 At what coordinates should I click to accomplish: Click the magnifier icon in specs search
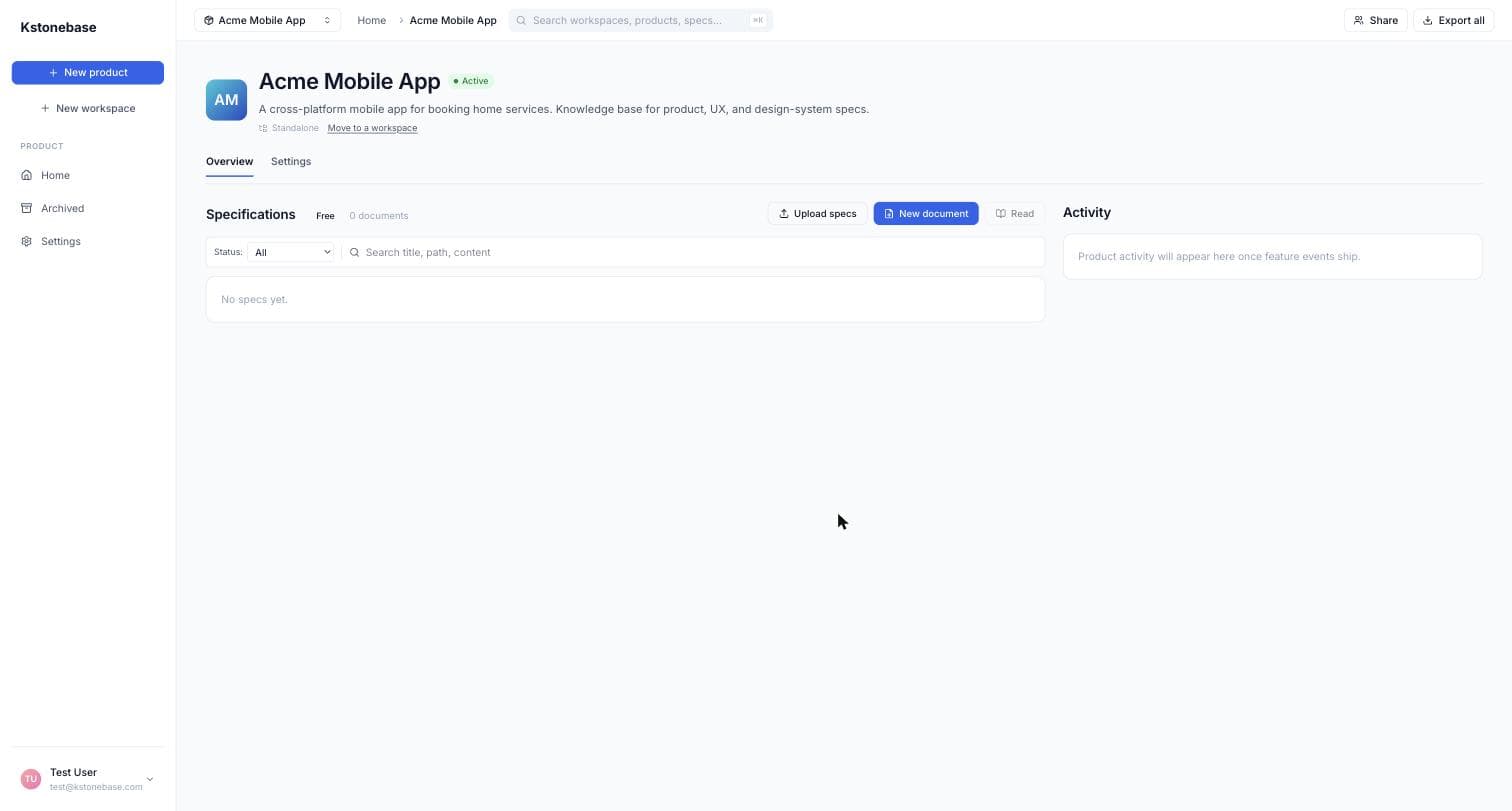(354, 252)
